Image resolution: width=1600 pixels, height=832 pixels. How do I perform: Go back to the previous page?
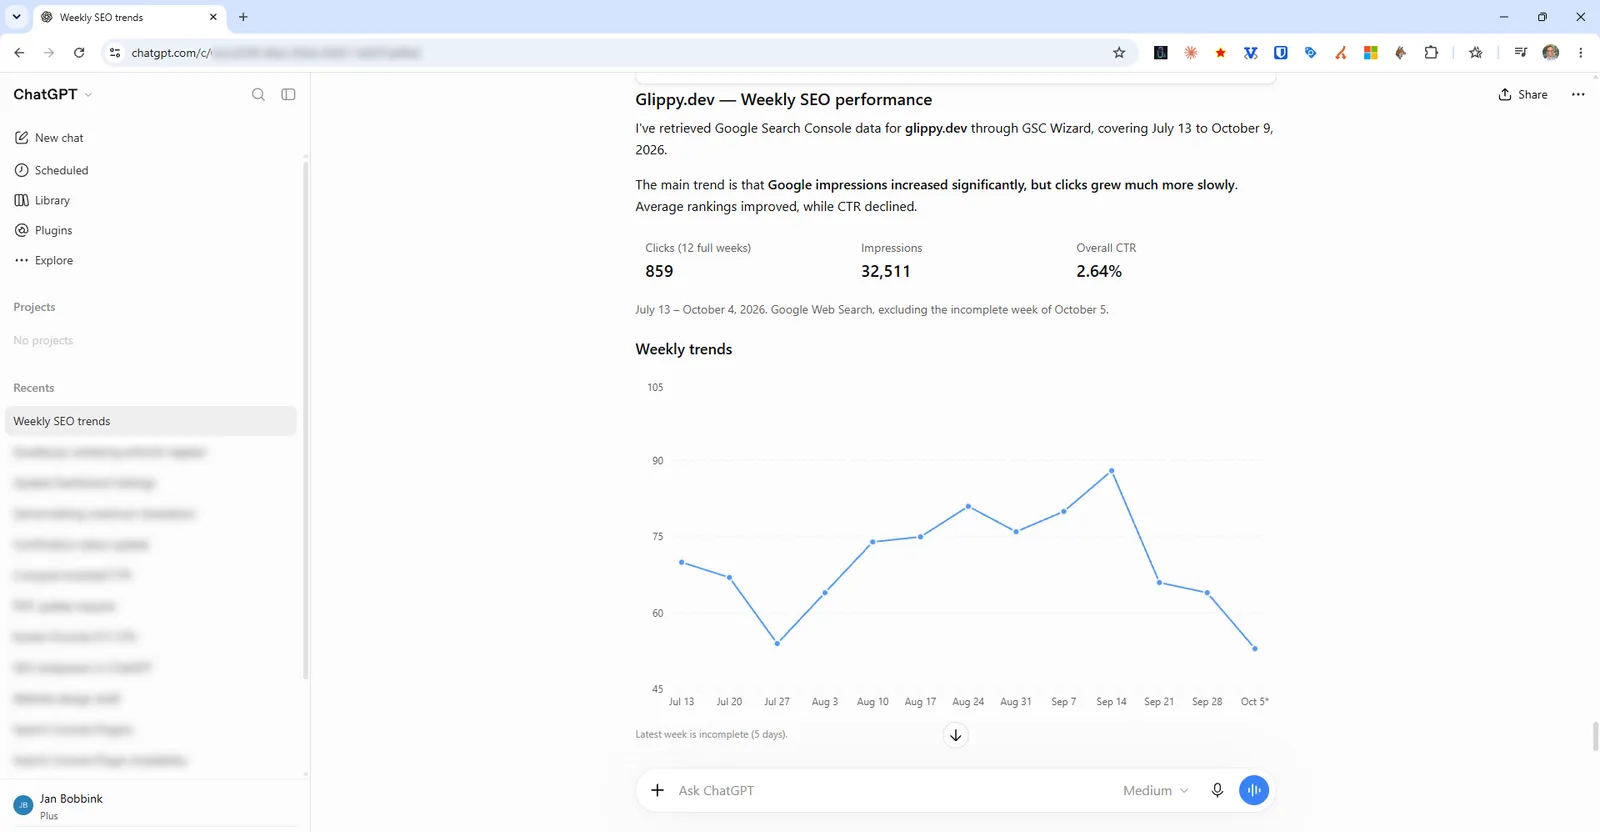click(x=19, y=53)
